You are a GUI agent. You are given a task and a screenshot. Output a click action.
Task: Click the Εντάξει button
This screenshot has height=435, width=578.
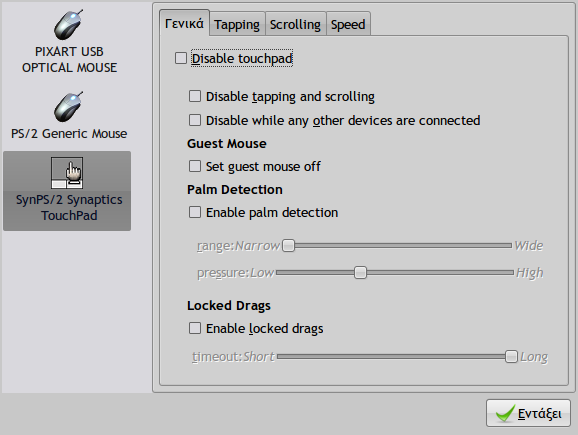(x=528, y=413)
